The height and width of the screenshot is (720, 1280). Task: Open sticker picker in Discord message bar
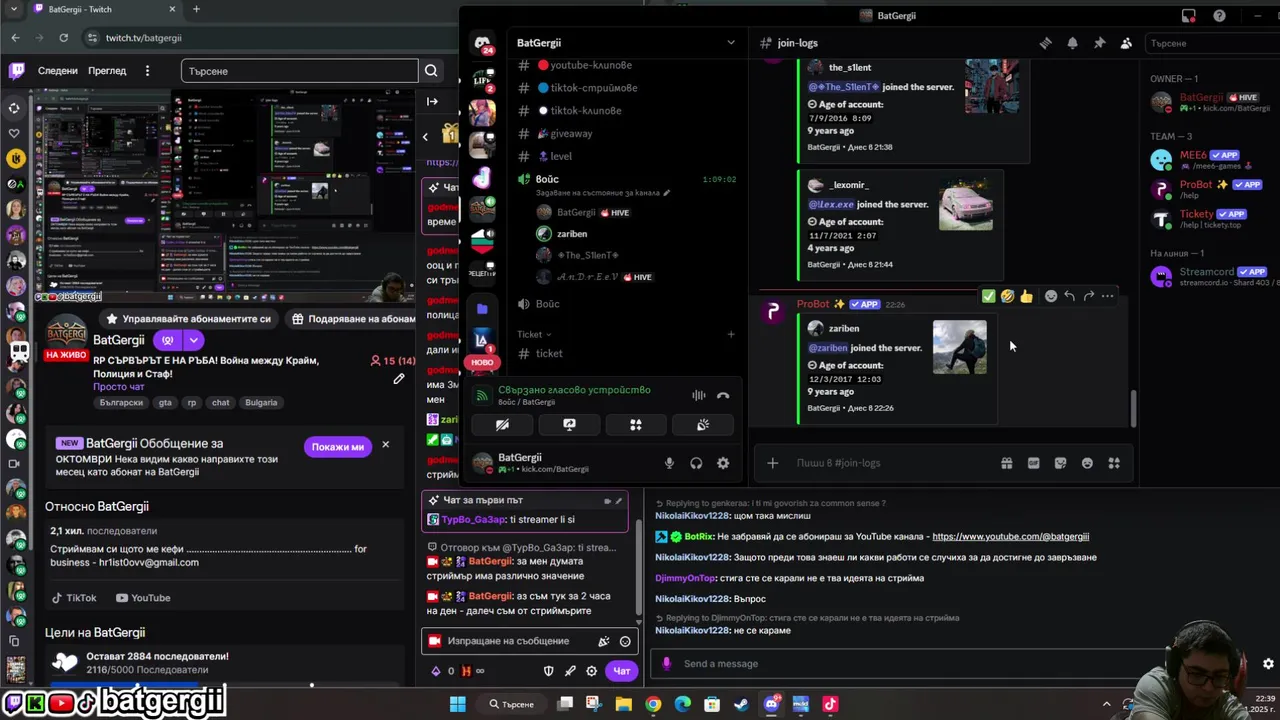tap(1060, 463)
